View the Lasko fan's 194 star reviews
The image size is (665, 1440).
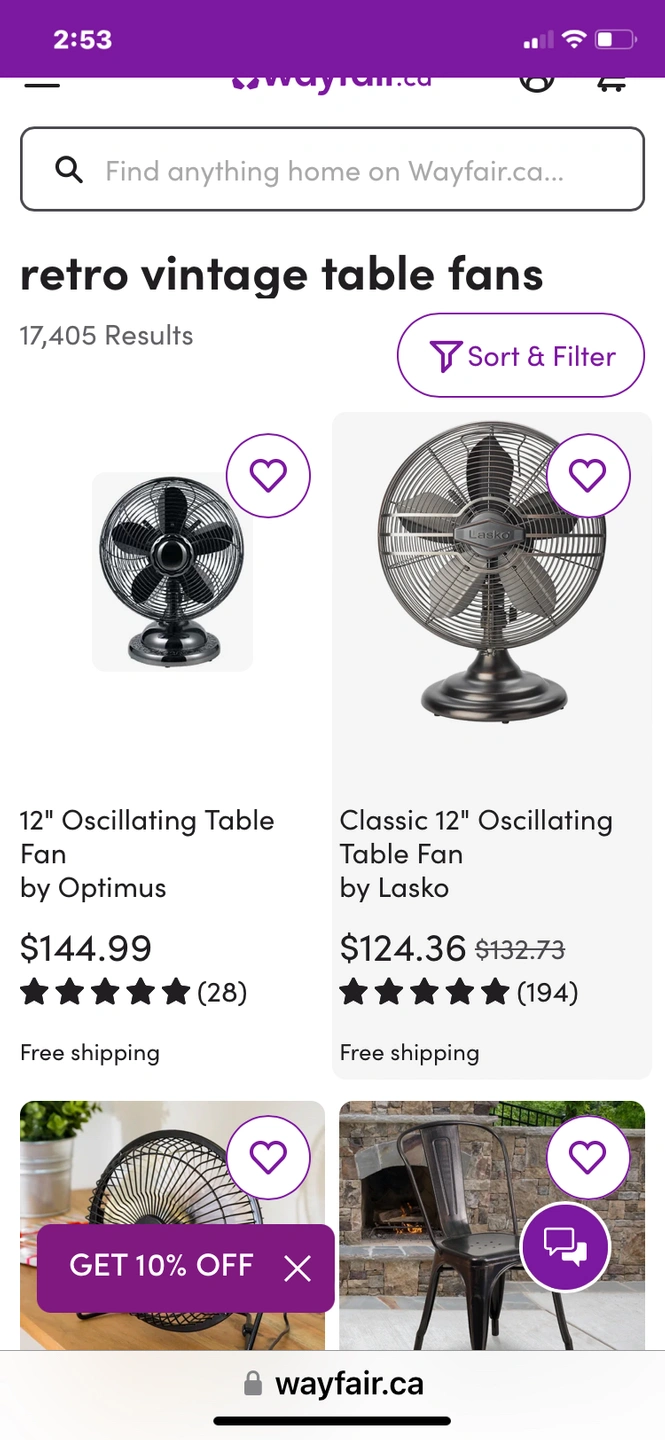click(459, 992)
